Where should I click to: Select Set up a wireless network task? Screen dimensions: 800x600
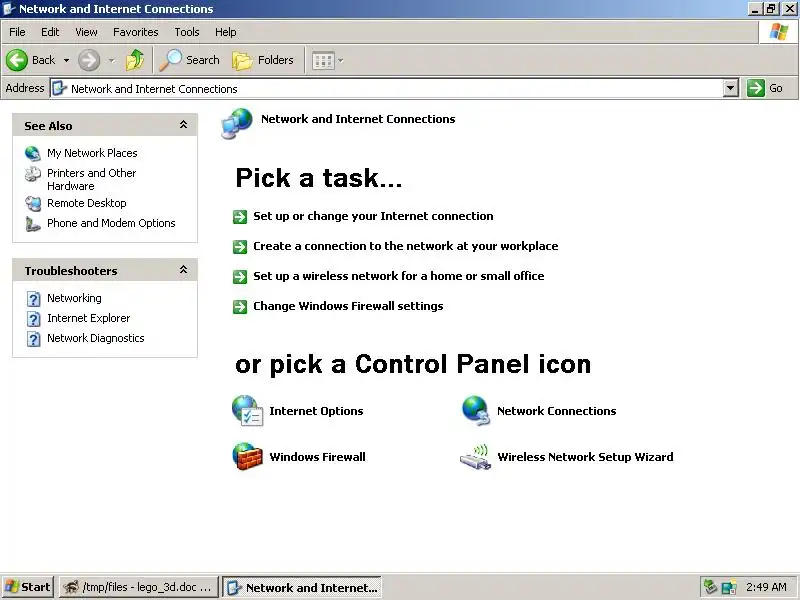point(398,276)
